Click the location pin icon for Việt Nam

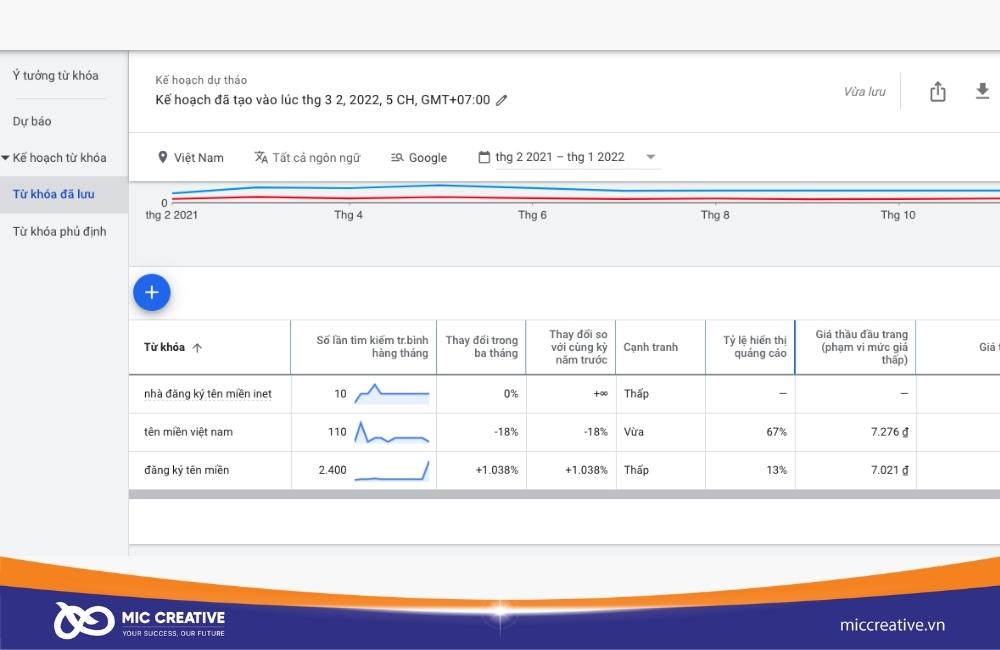(163, 157)
